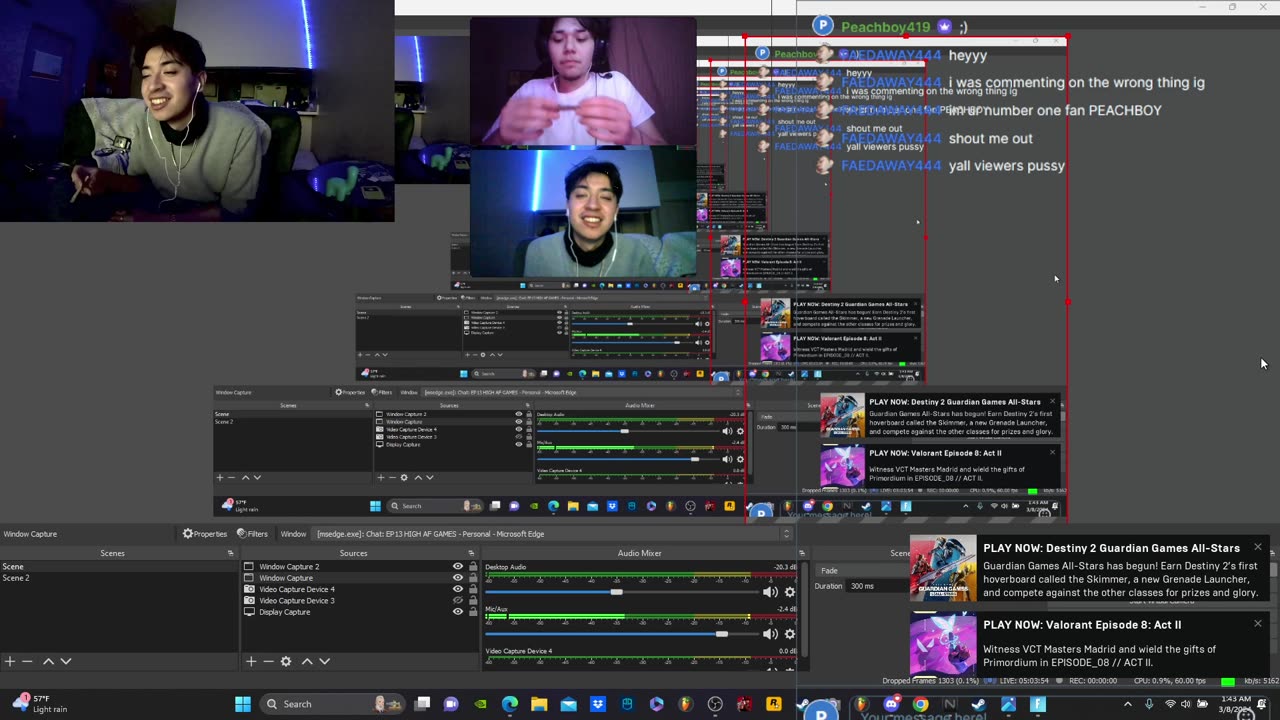Remove selected source with minus icon

(x=268, y=661)
